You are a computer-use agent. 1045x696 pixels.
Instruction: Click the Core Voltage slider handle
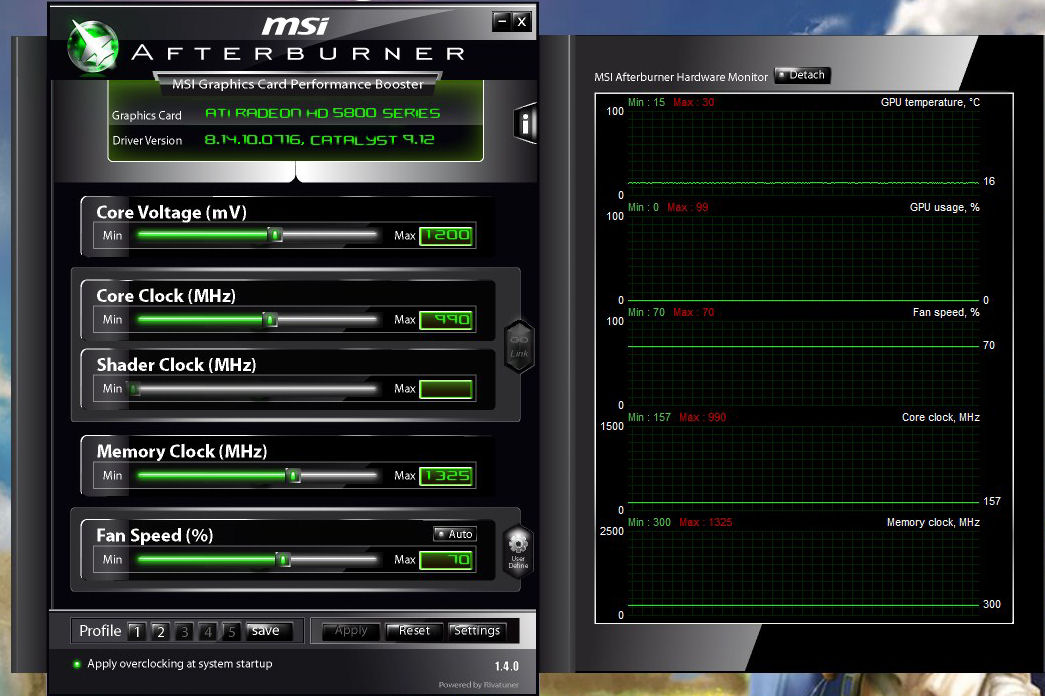[275, 235]
